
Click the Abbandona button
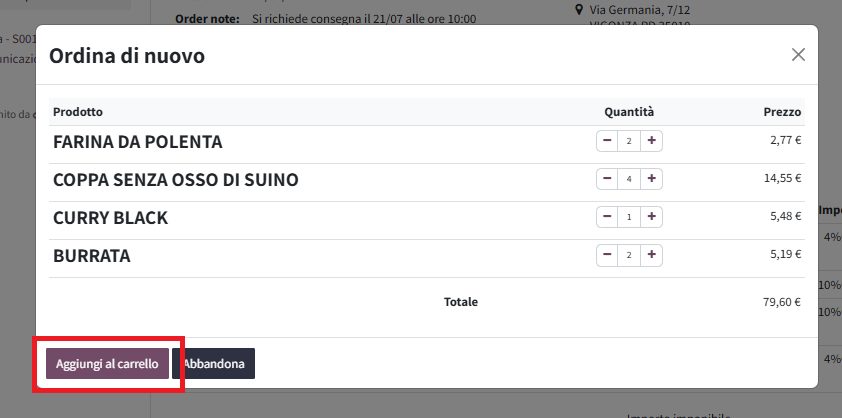tap(213, 364)
